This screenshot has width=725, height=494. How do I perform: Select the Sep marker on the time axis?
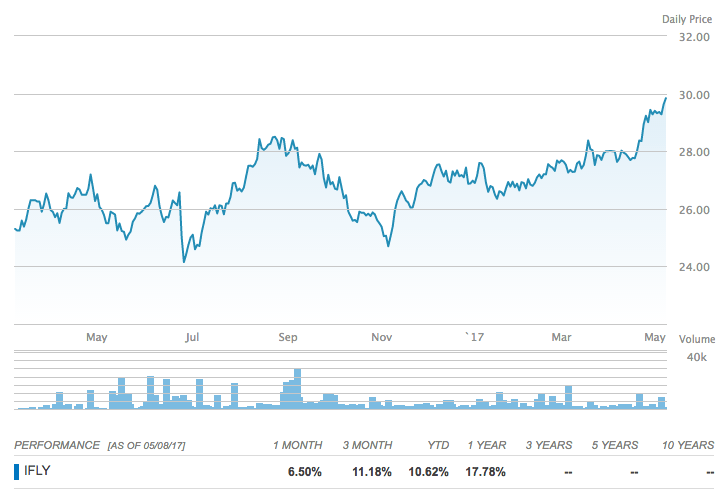[x=287, y=338]
